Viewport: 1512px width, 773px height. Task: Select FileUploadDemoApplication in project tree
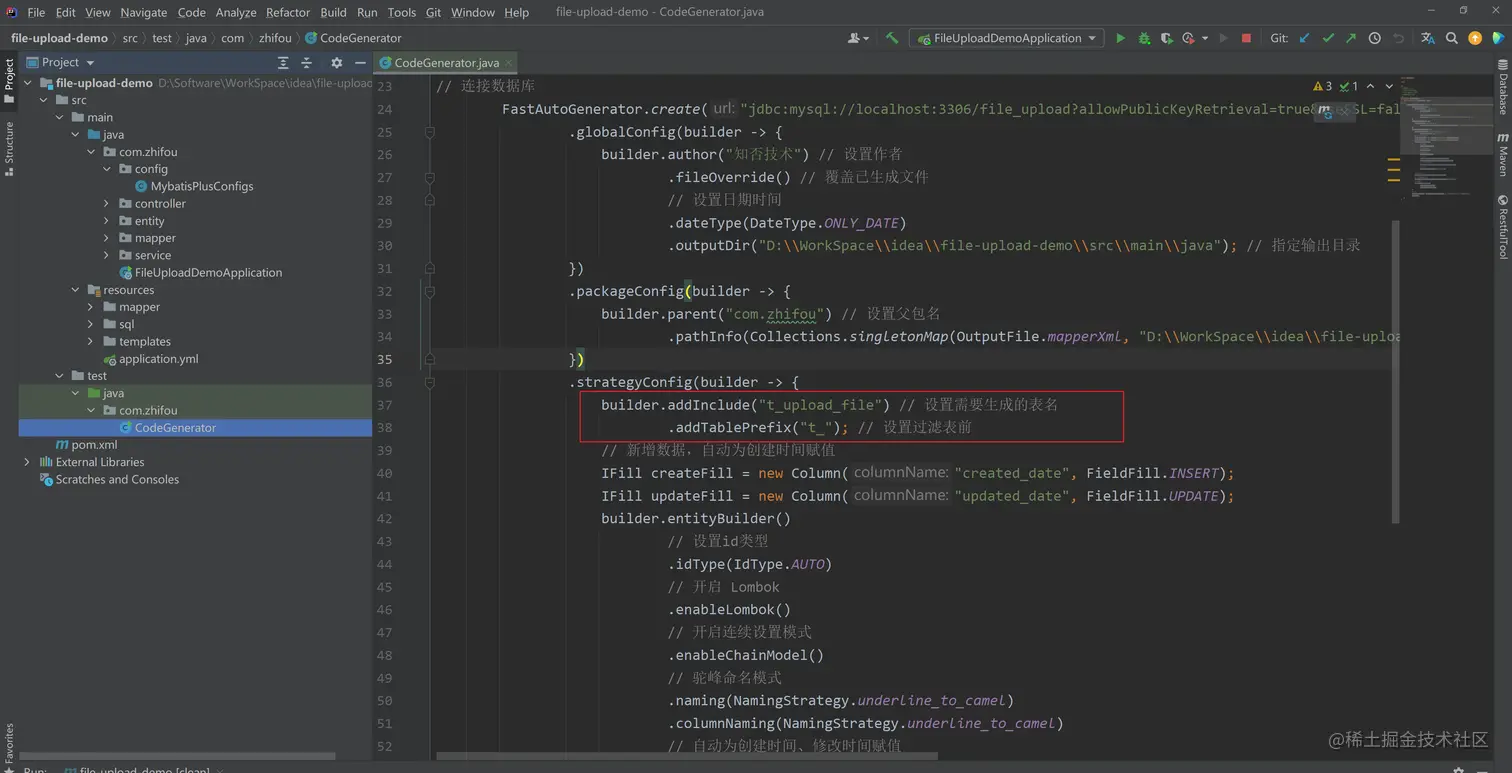pyautogui.click(x=208, y=272)
